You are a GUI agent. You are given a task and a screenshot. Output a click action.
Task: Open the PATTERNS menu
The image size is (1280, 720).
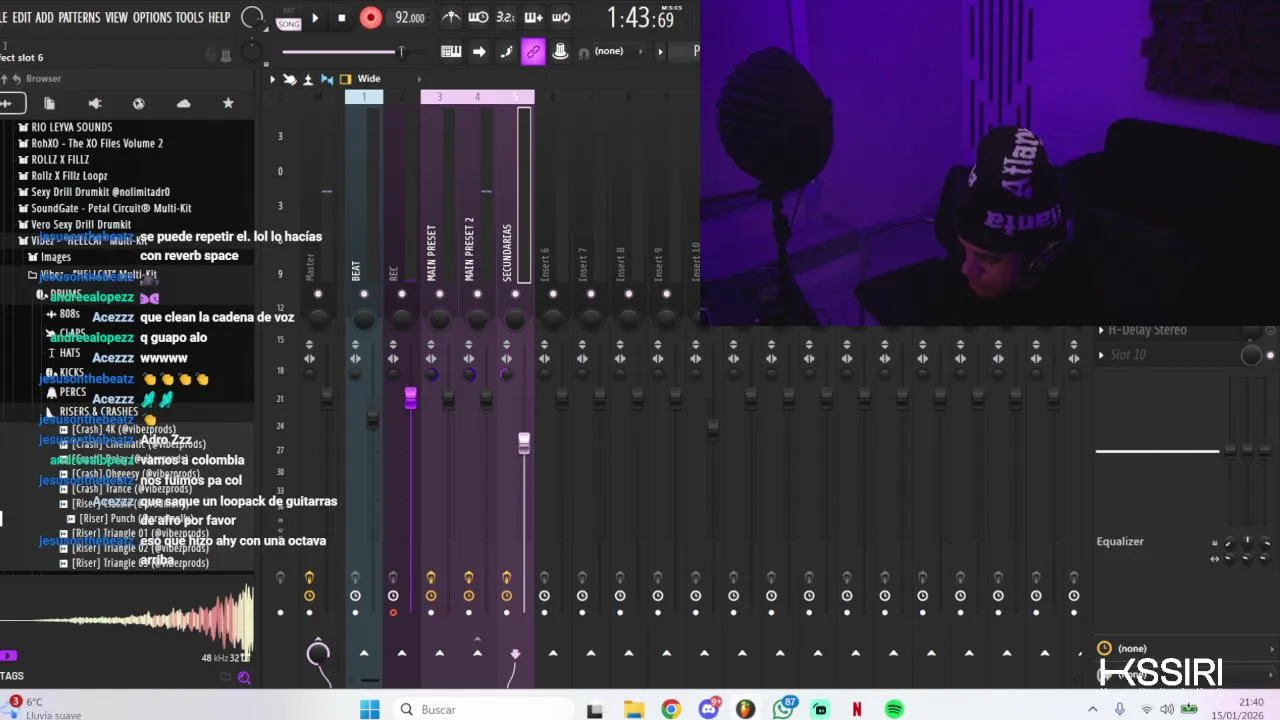point(79,18)
